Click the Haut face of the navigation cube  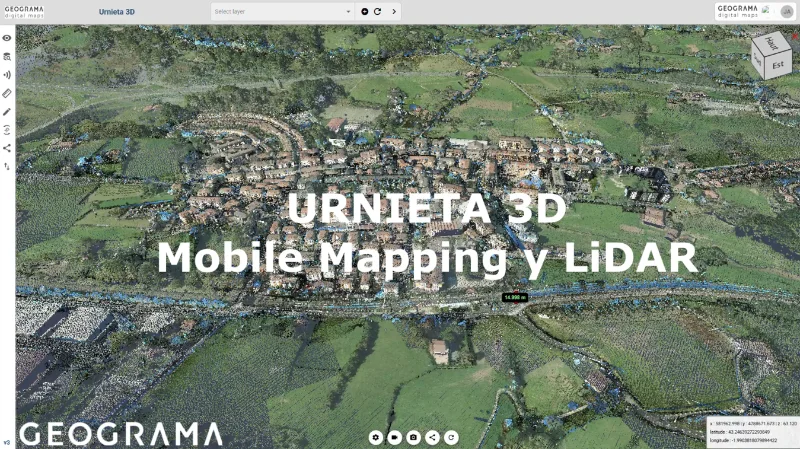[x=771, y=43]
